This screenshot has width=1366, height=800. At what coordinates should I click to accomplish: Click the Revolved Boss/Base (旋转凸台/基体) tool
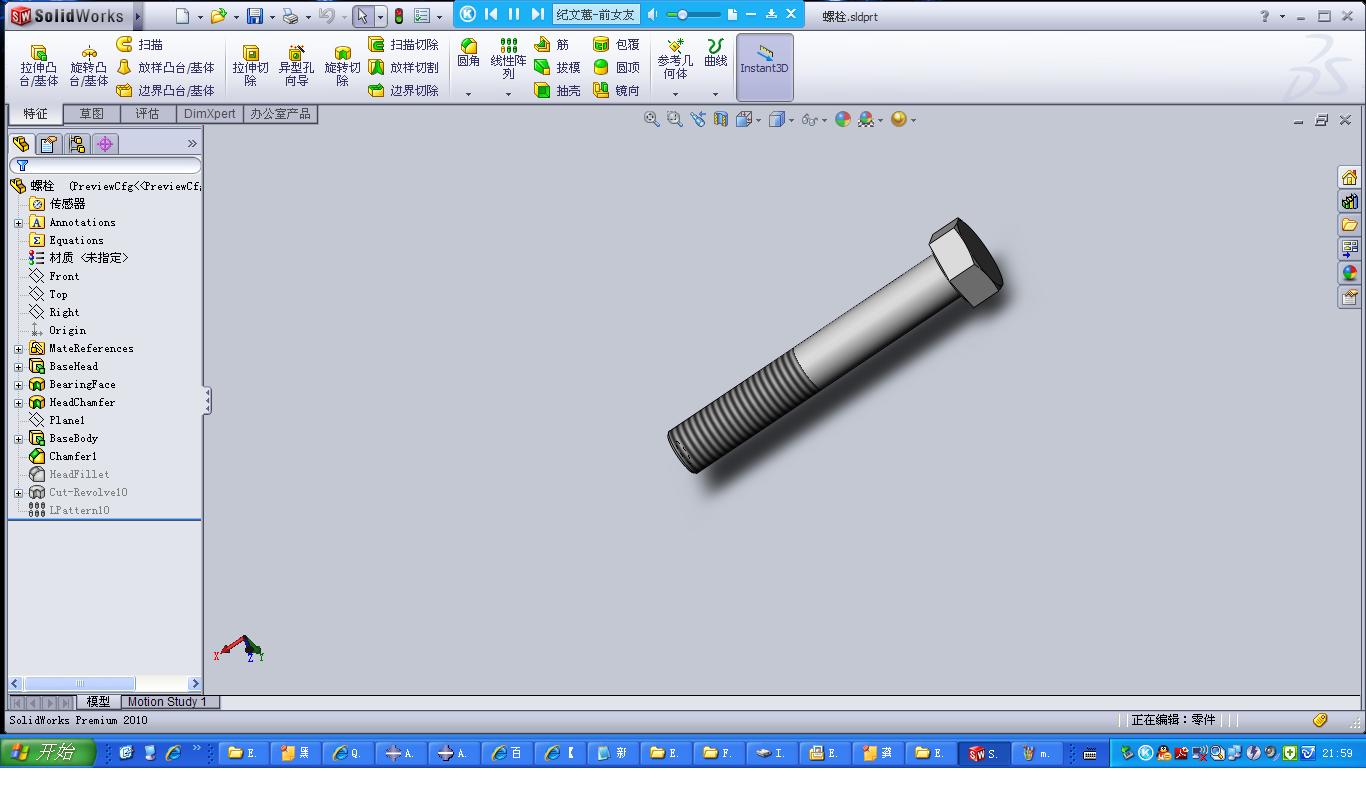click(x=88, y=66)
